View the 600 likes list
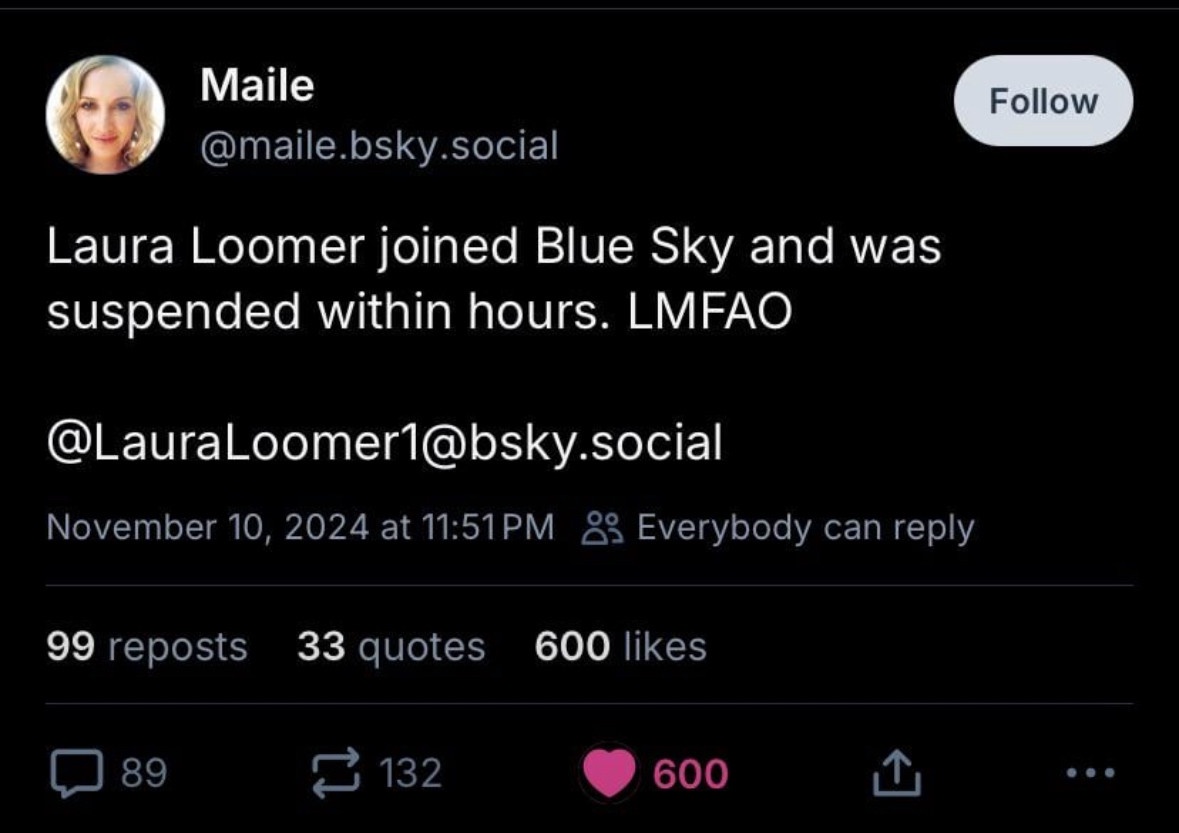Image resolution: width=1179 pixels, height=833 pixels. 620,646
